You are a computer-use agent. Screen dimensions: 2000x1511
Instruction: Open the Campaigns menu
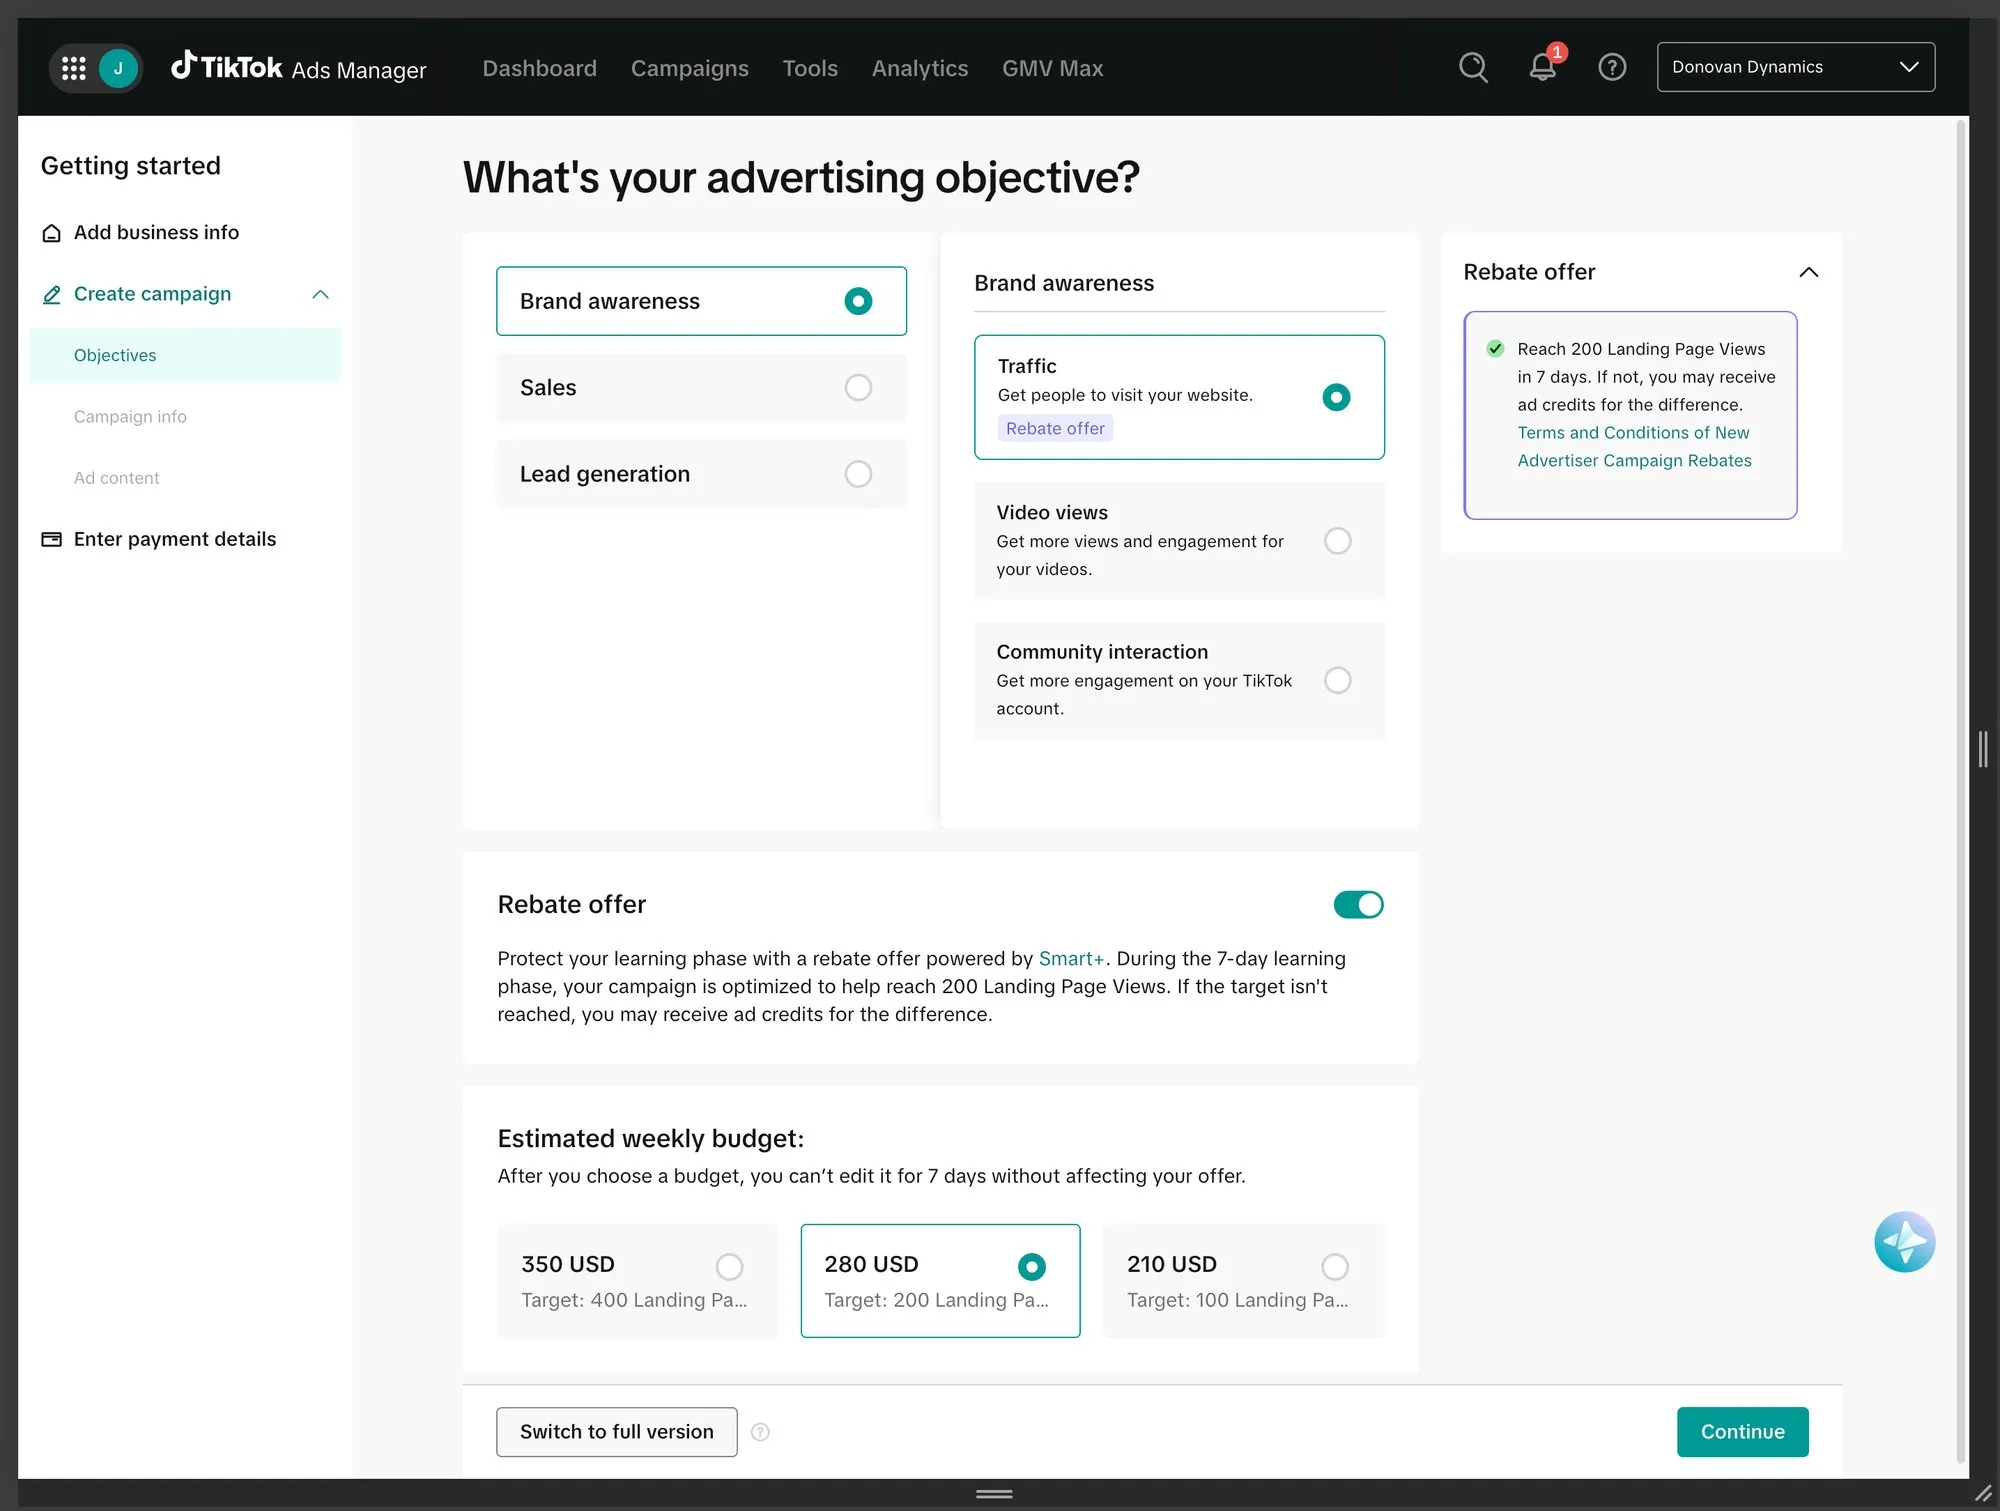coord(689,68)
